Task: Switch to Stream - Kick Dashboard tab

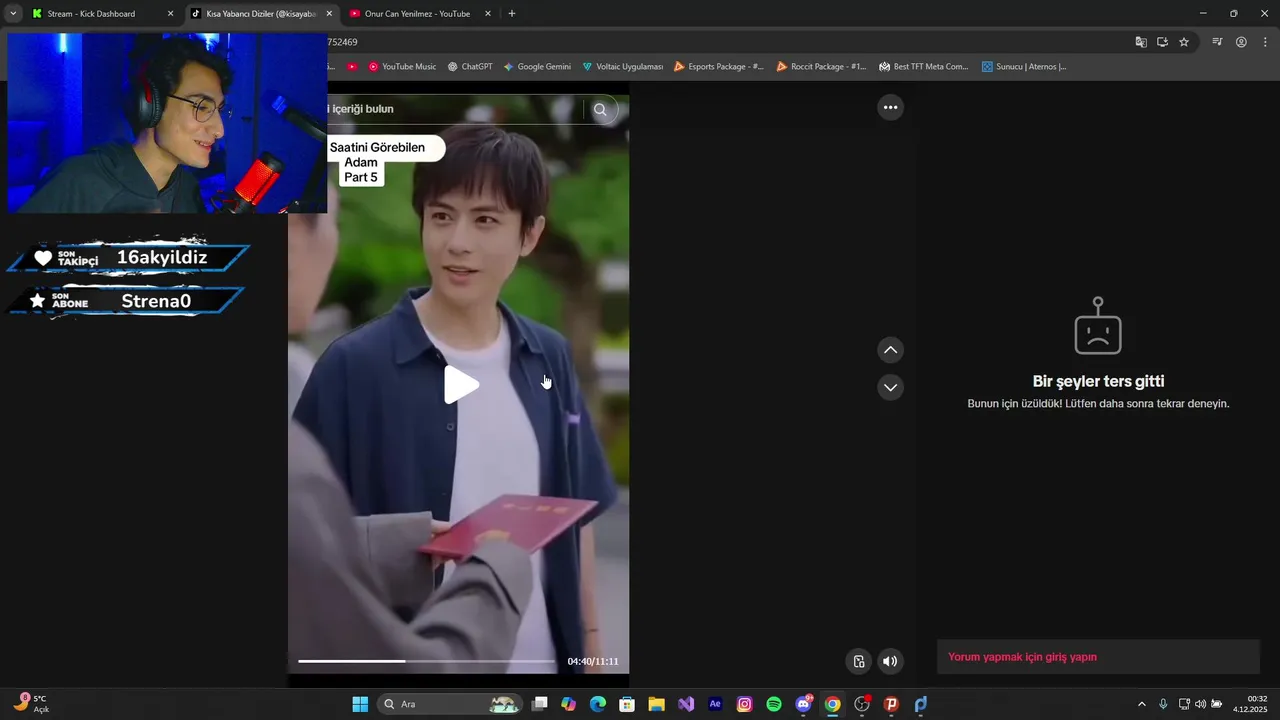Action: click(x=92, y=14)
